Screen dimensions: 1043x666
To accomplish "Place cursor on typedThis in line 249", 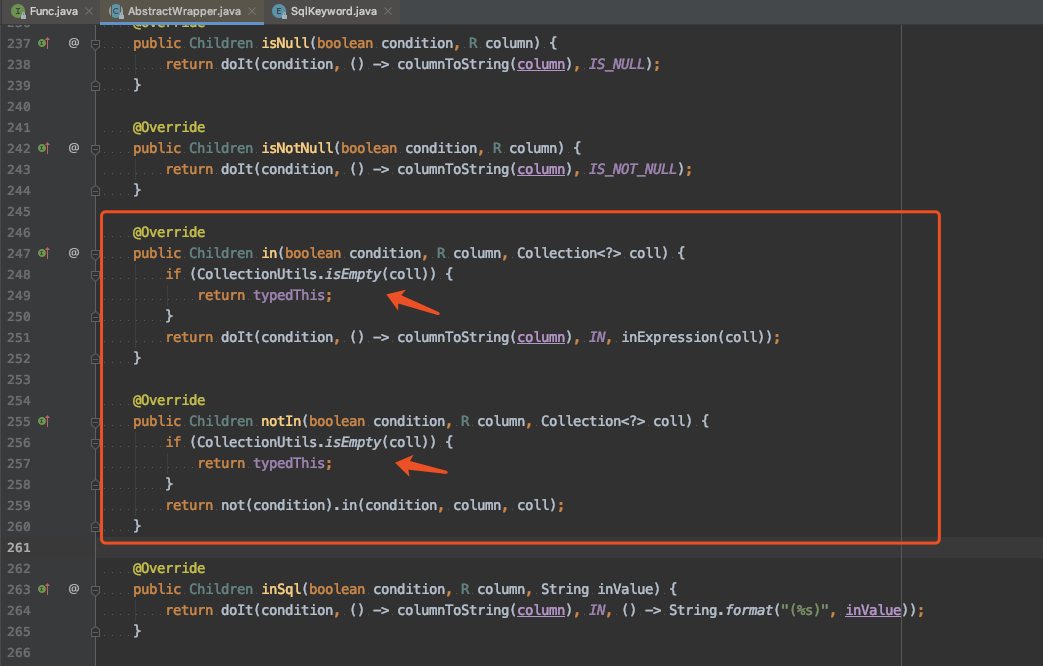I will click(x=291, y=295).
